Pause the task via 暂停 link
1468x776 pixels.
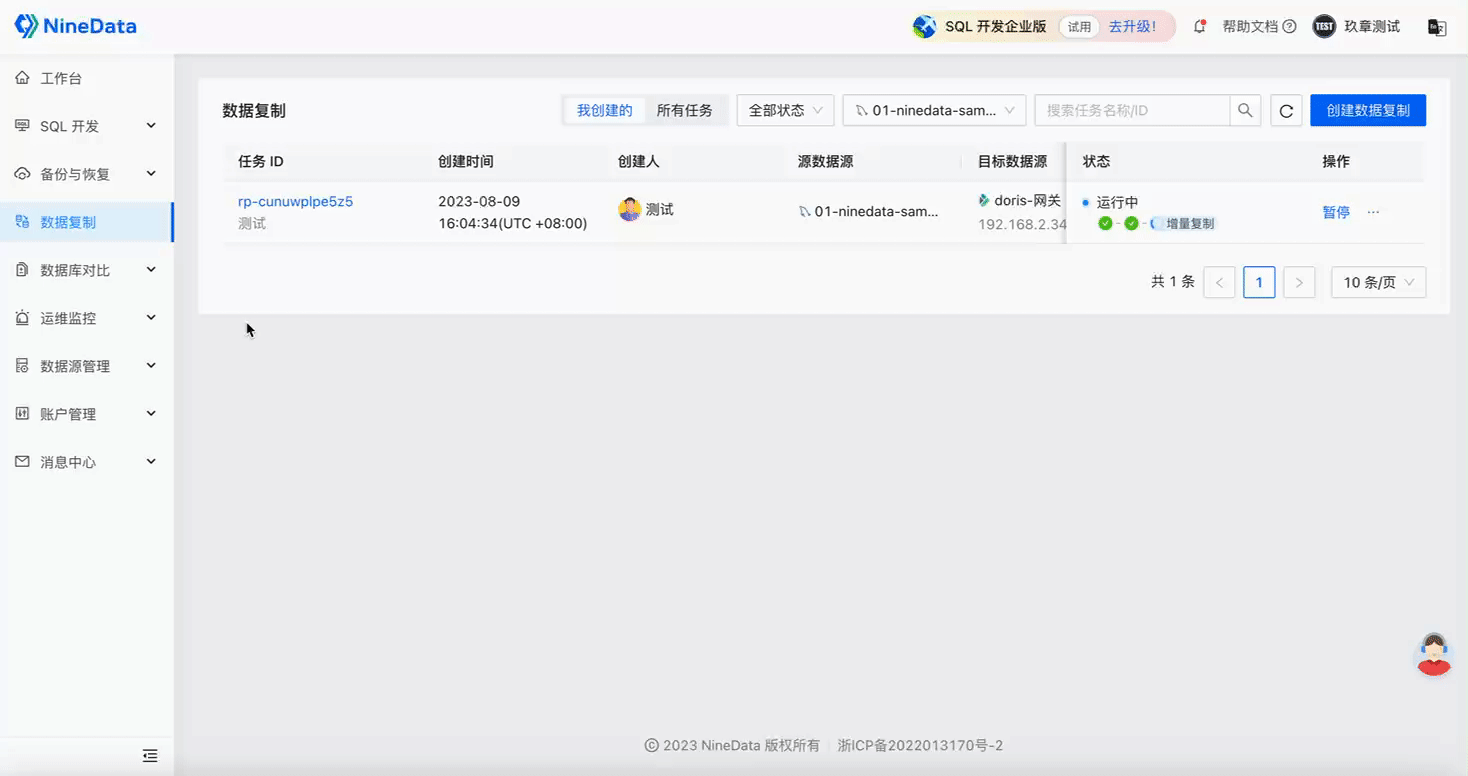pyautogui.click(x=1335, y=212)
